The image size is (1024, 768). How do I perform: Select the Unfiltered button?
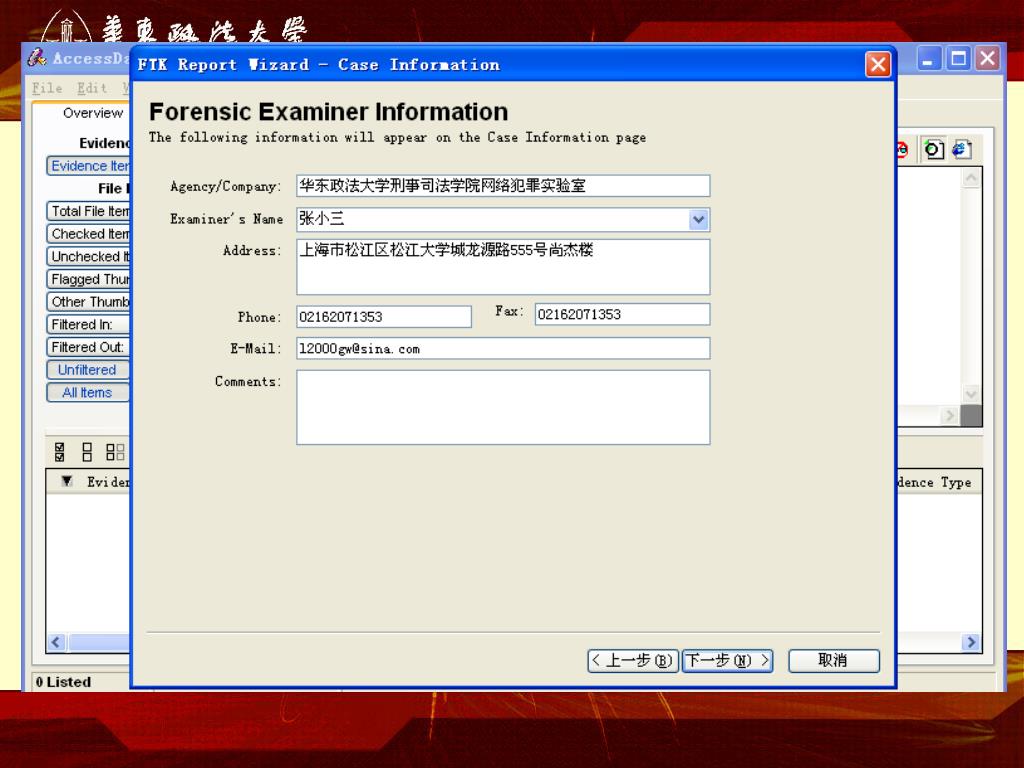89,370
